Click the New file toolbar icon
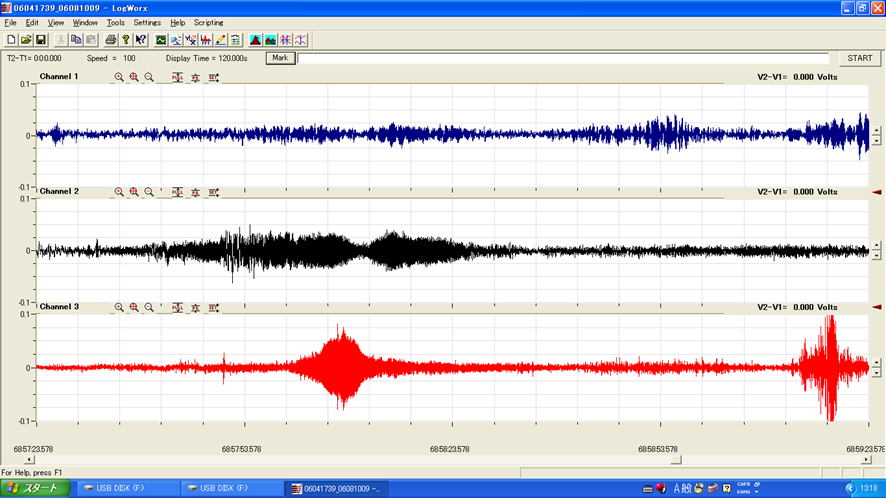886x498 pixels. pos(11,40)
